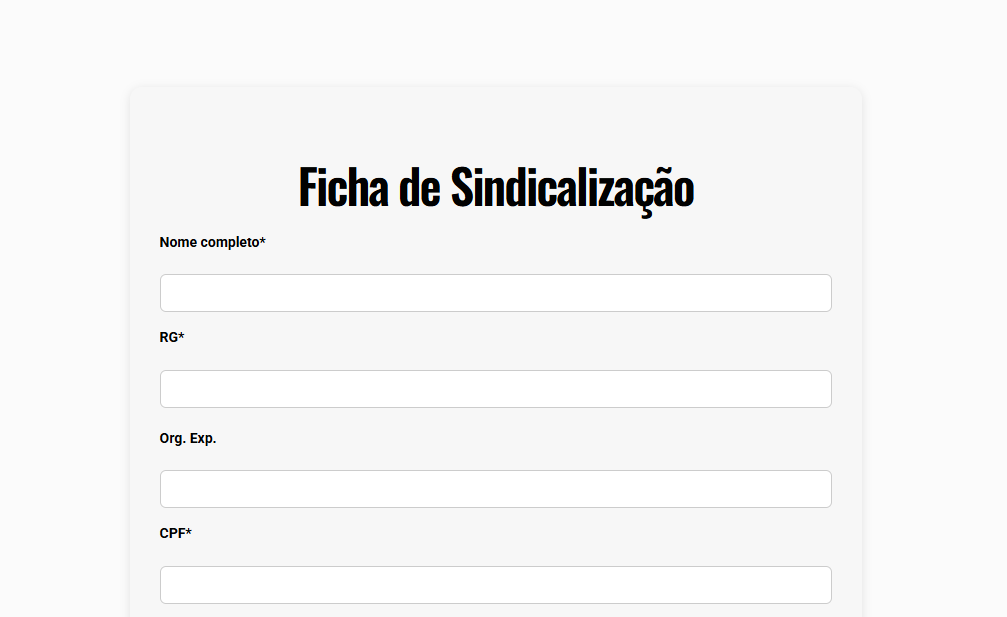Click the "Nome completo*" field label
1007x617 pixels.
click(213, 242)
